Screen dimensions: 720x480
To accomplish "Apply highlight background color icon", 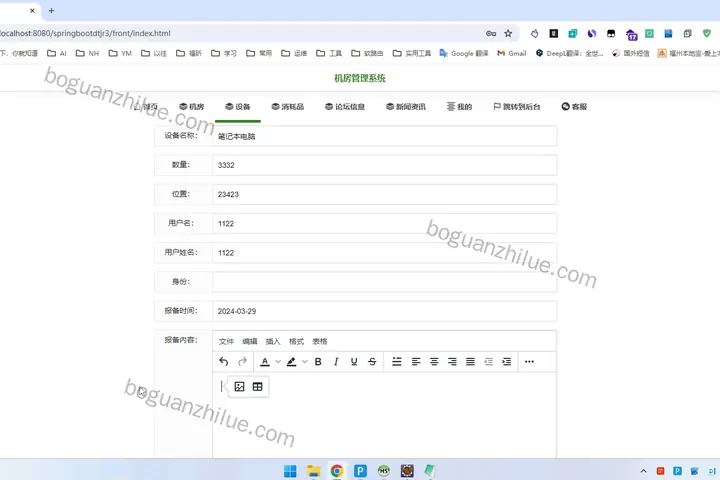I will pyautogui.click(x=292, y=362).
